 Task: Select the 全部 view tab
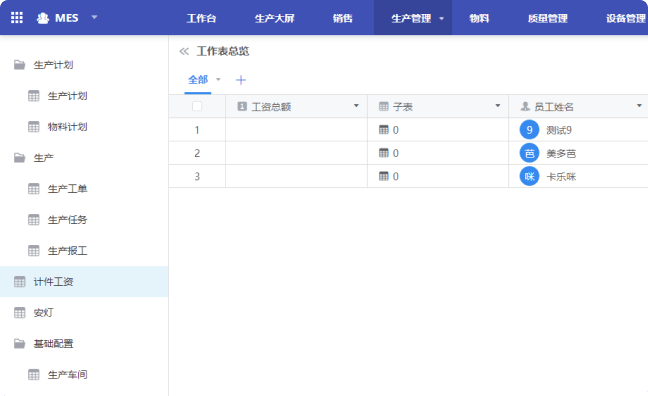pos(198,79)
